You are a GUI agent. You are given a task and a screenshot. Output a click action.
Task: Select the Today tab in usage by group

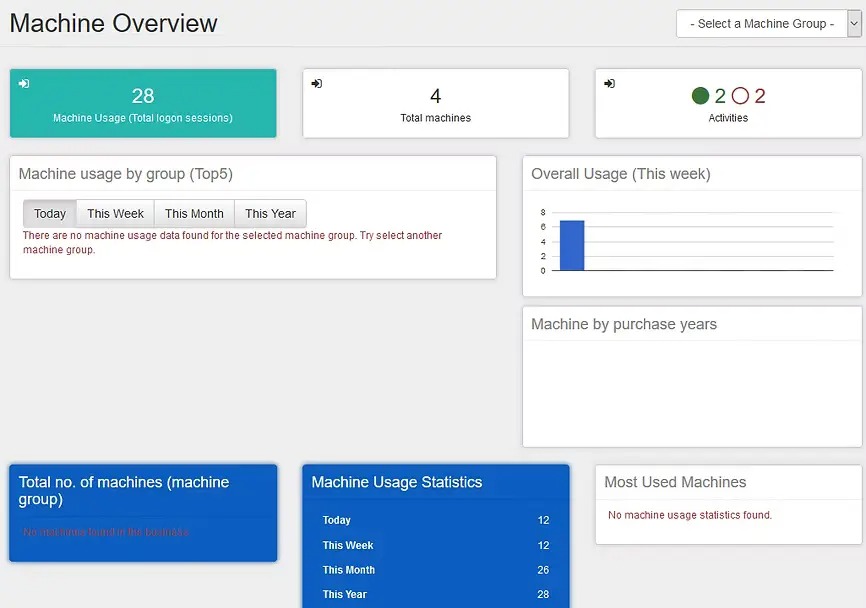pos(50,214)
